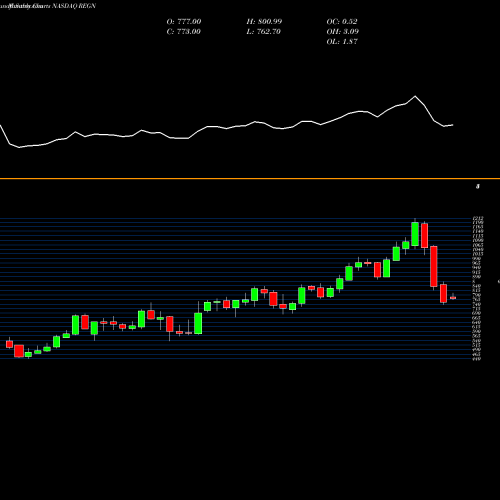This screenshot has width=500, height=500.
Task: Click the high value H: 800.99
Action: pos(264,21)
